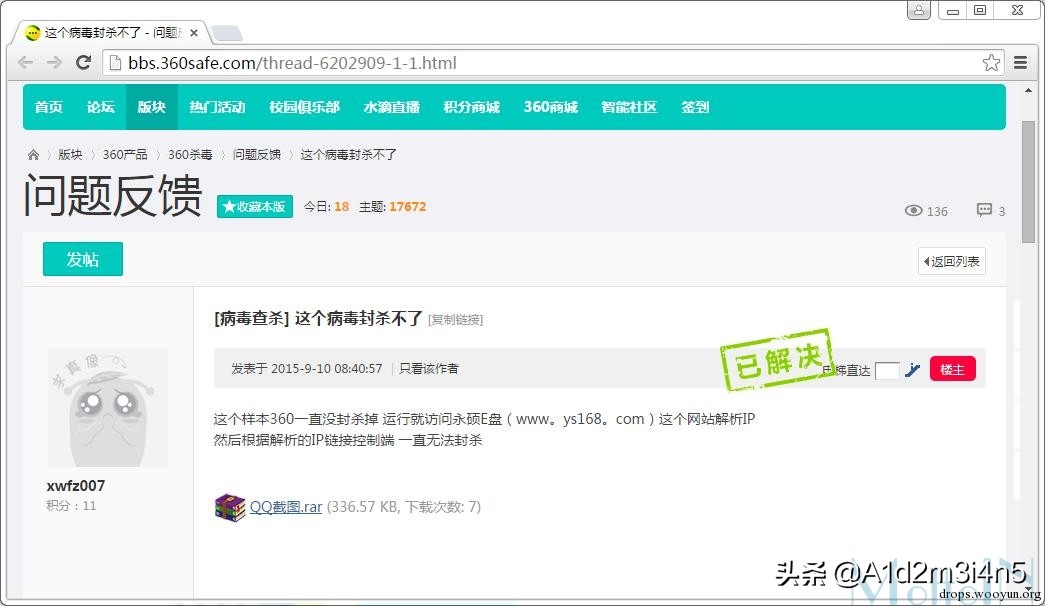Viewport: 1045px width, 606px height.
Task: Select the browser tab 这个病毒封杀不了
Action: coord(111,33)
